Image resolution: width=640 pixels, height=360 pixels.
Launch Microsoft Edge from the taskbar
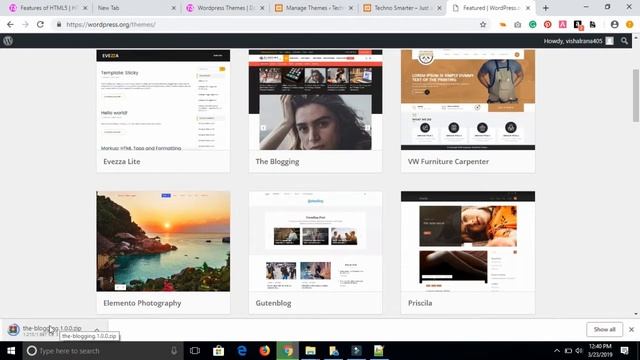click(x=242, y=351)
